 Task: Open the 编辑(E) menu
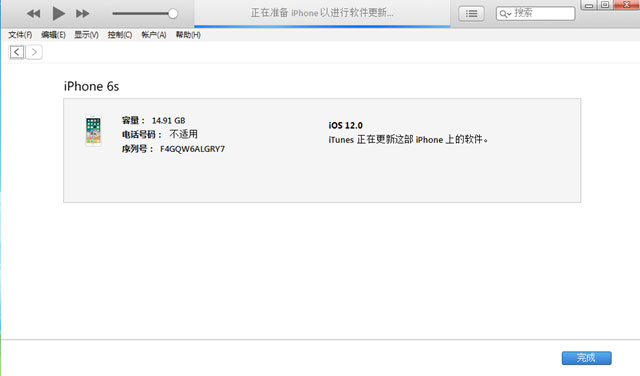pyautogui.click(x=53, y=35)
